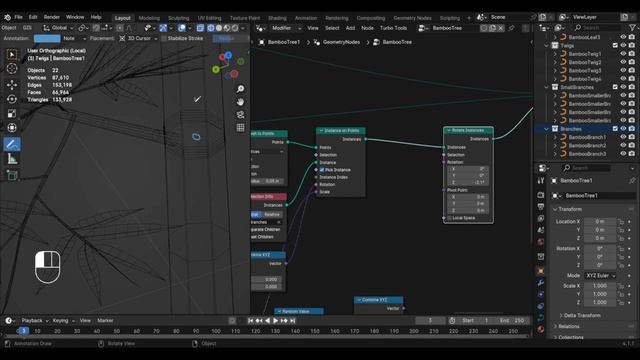Collapse the SmallBranches collection

[x=547, y=87]
